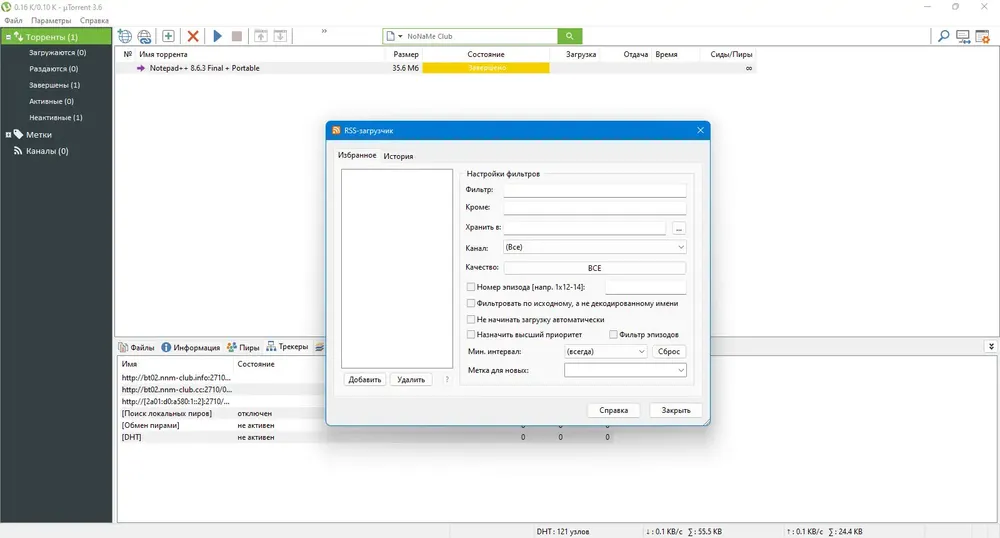Switch to the 'История' tab
Screen dimensions: 1000x538
click(398, 156)
